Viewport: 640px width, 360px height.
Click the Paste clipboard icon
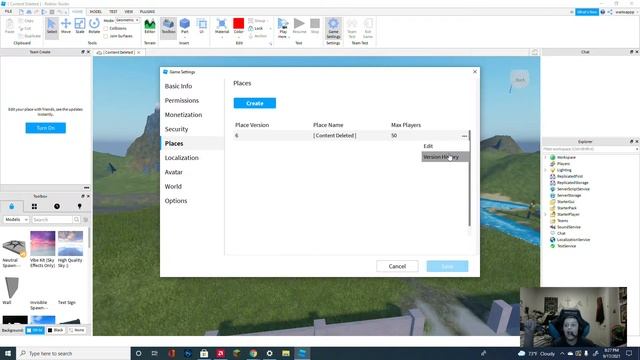pos(9,26)
